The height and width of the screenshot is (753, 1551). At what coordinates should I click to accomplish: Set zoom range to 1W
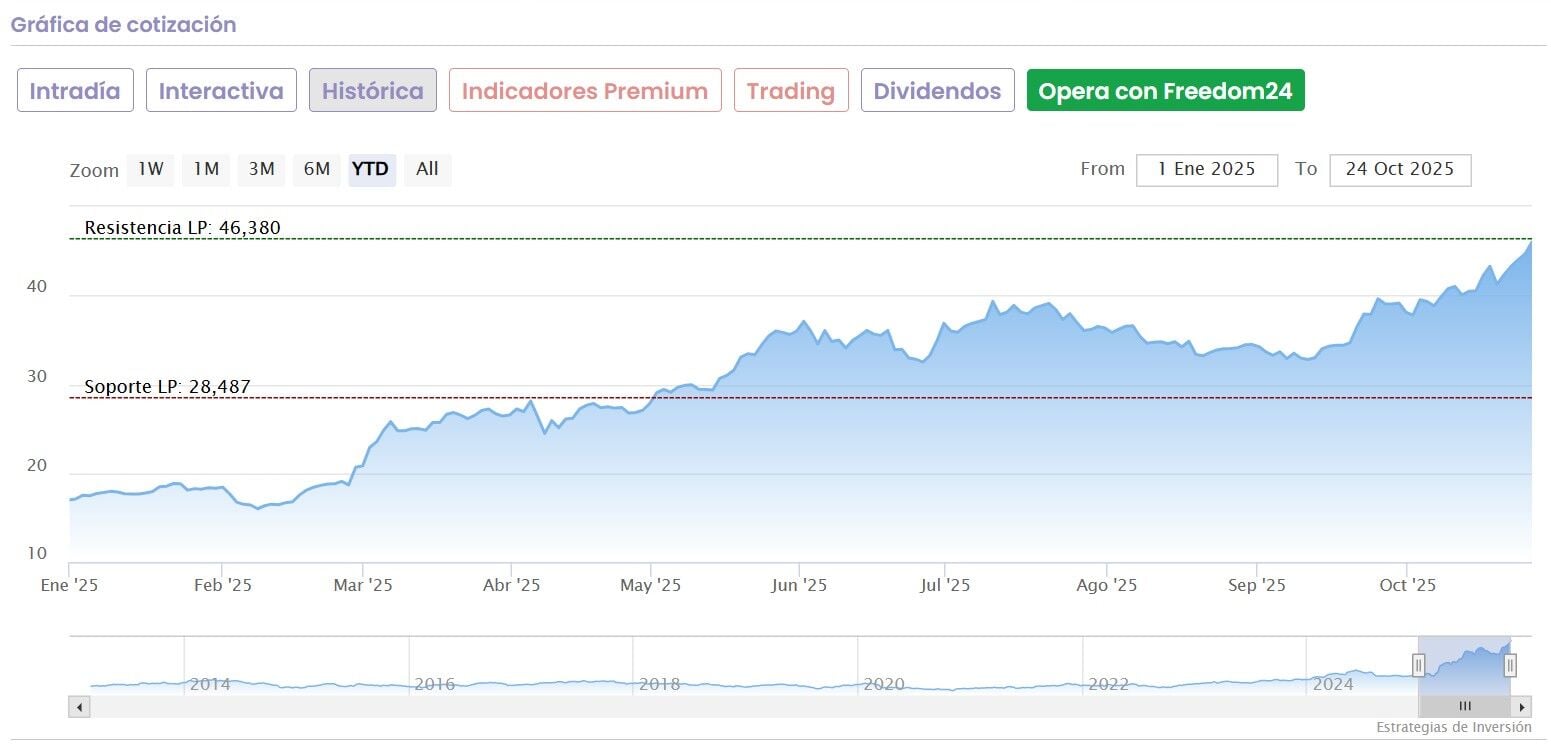[150, 170]
